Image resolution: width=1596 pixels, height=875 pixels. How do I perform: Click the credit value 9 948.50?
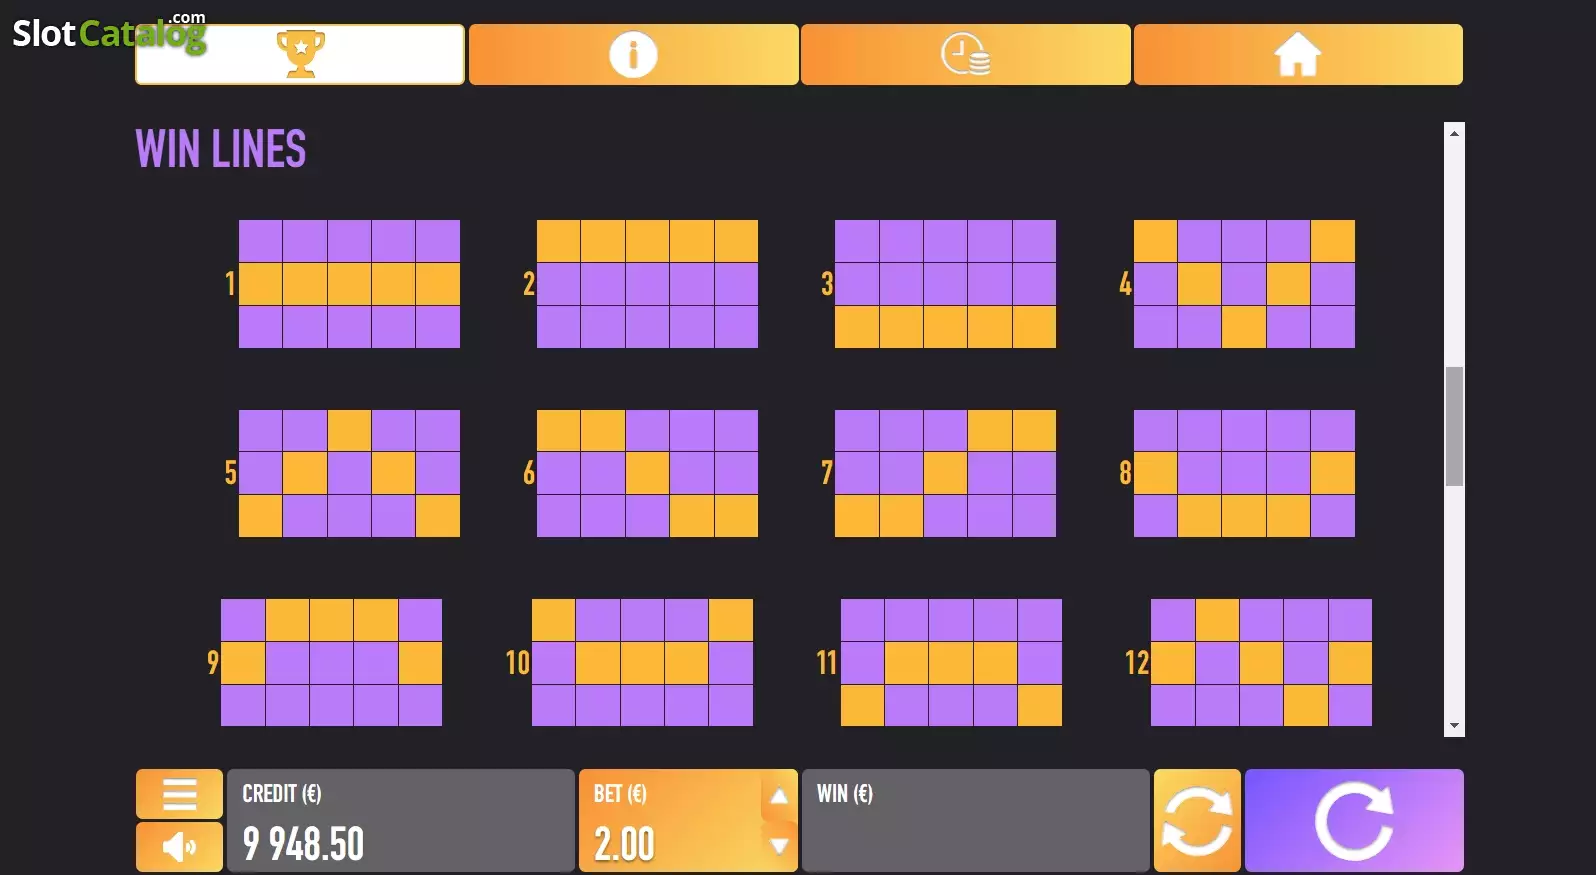[x=303, y=844]
